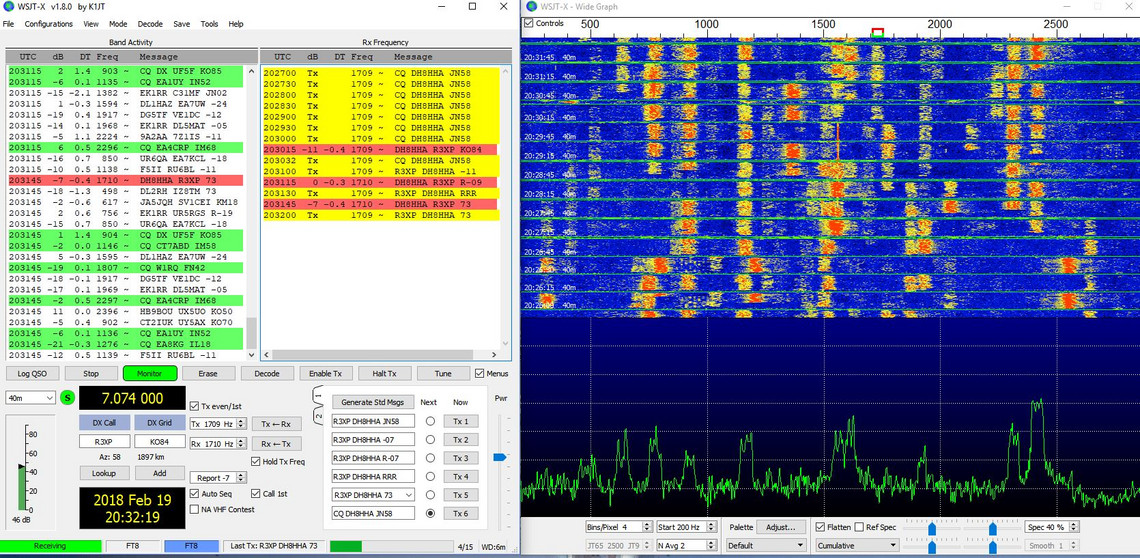Open the Save menu
Screen dimensions: 1140x558
[x=182, y=23]
